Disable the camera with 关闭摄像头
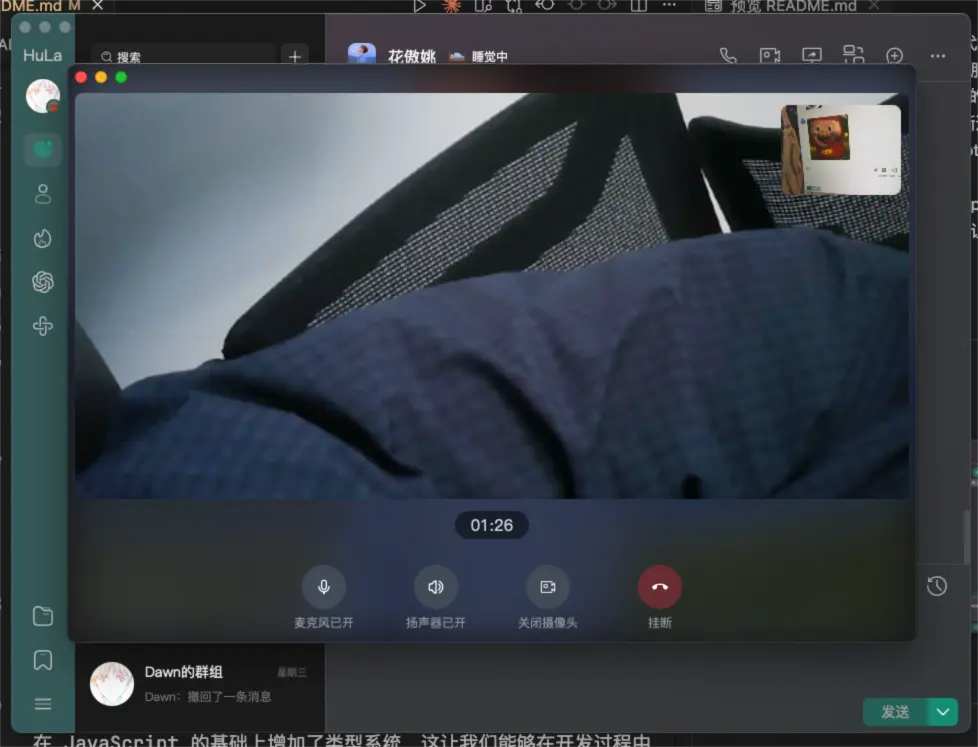 (547, 587)
